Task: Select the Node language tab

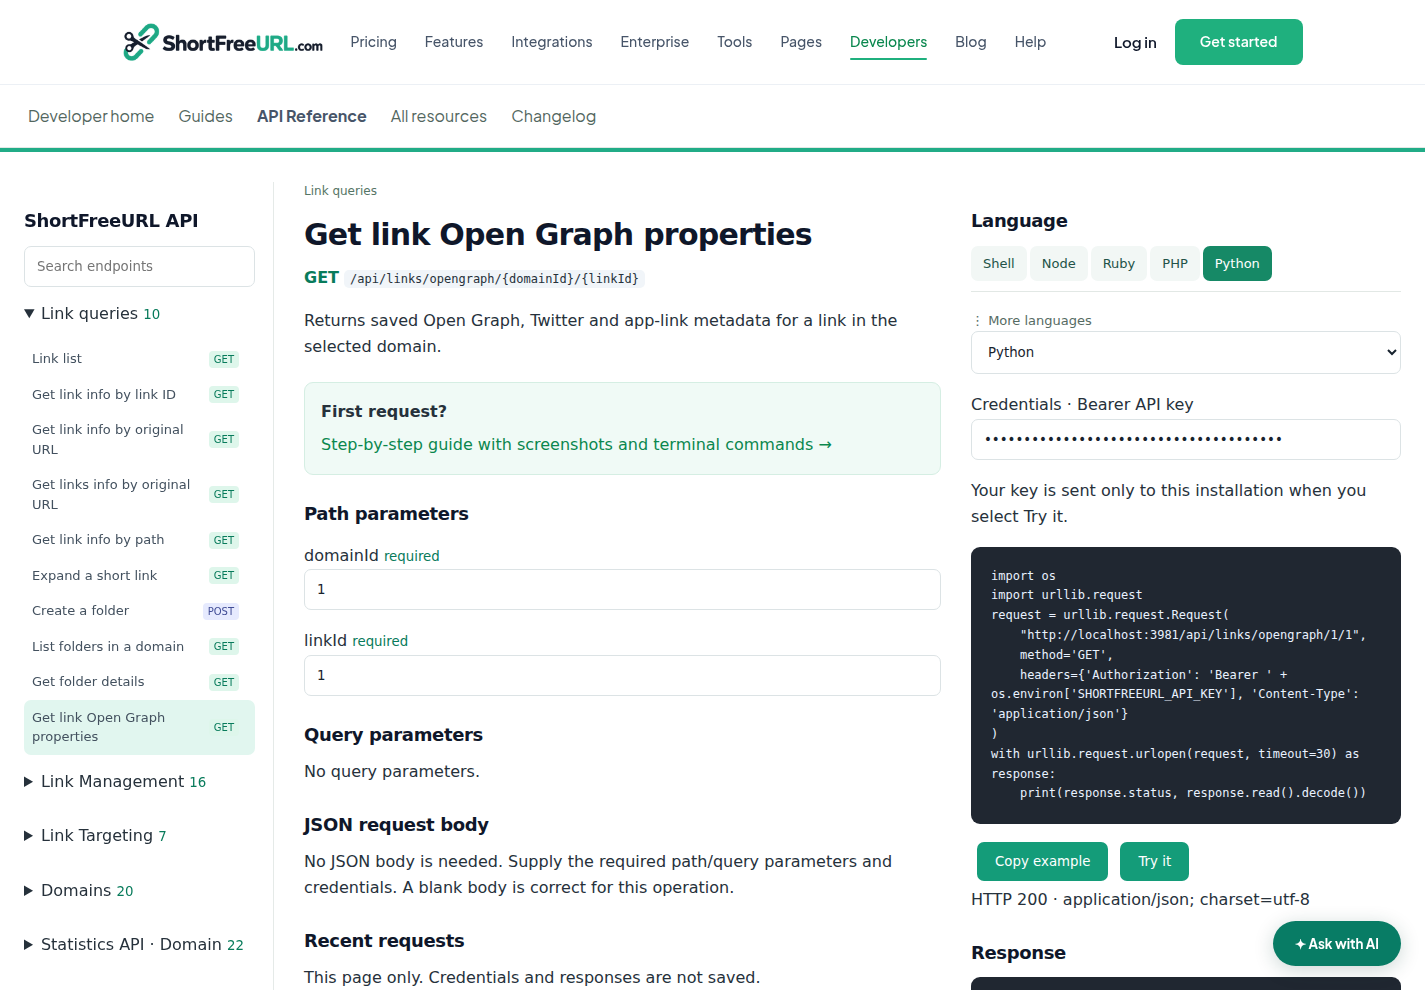Action: (1058, 263)
